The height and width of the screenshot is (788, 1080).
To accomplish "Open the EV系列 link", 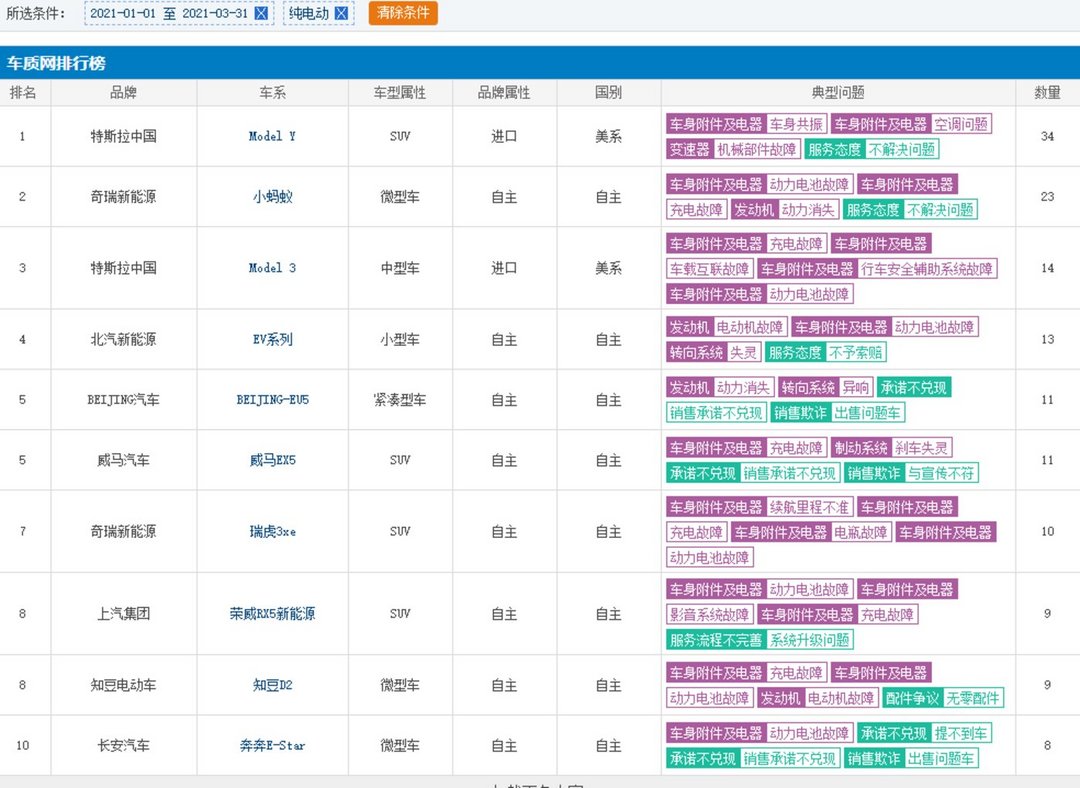I will (x=272, y=340).
